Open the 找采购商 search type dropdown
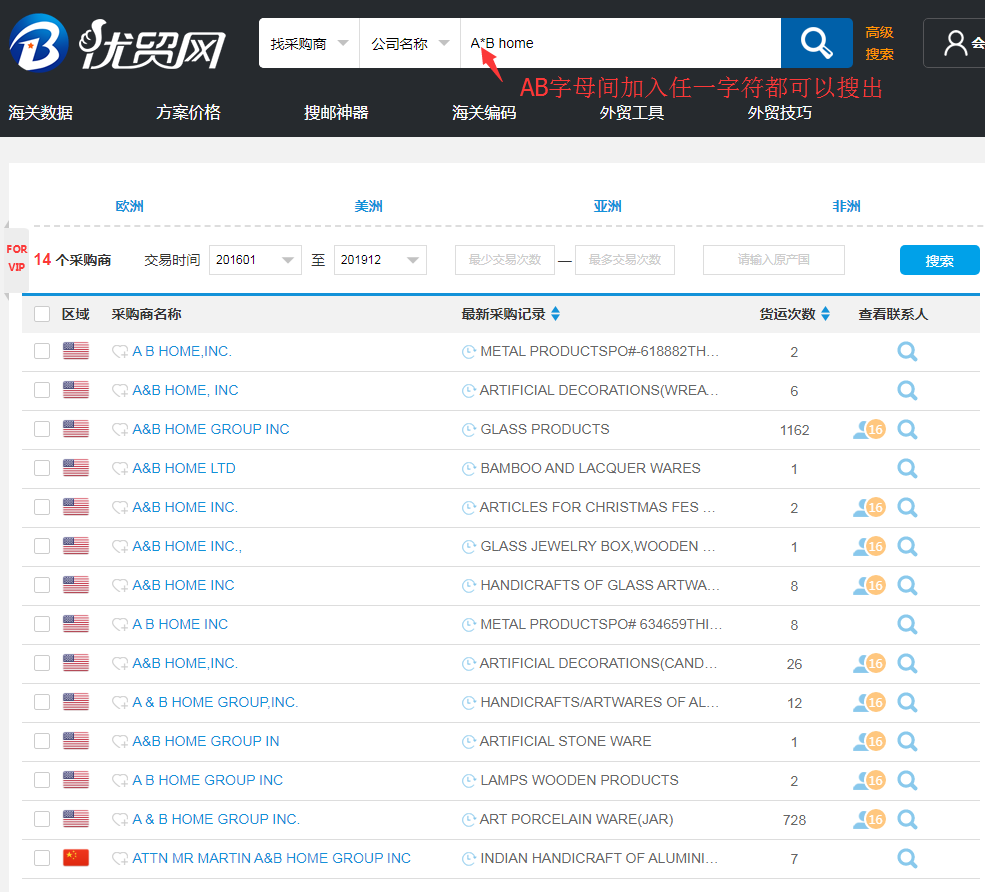Screen dimensions: 985x892 pos(309,43)
